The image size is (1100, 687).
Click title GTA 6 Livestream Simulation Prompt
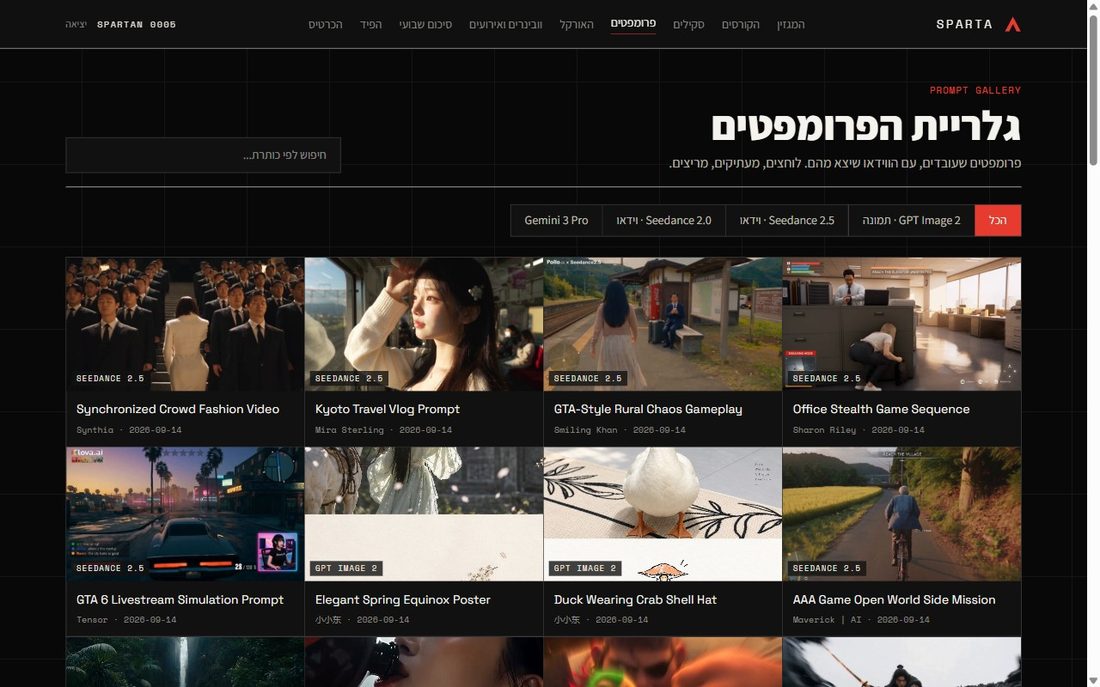180,600
